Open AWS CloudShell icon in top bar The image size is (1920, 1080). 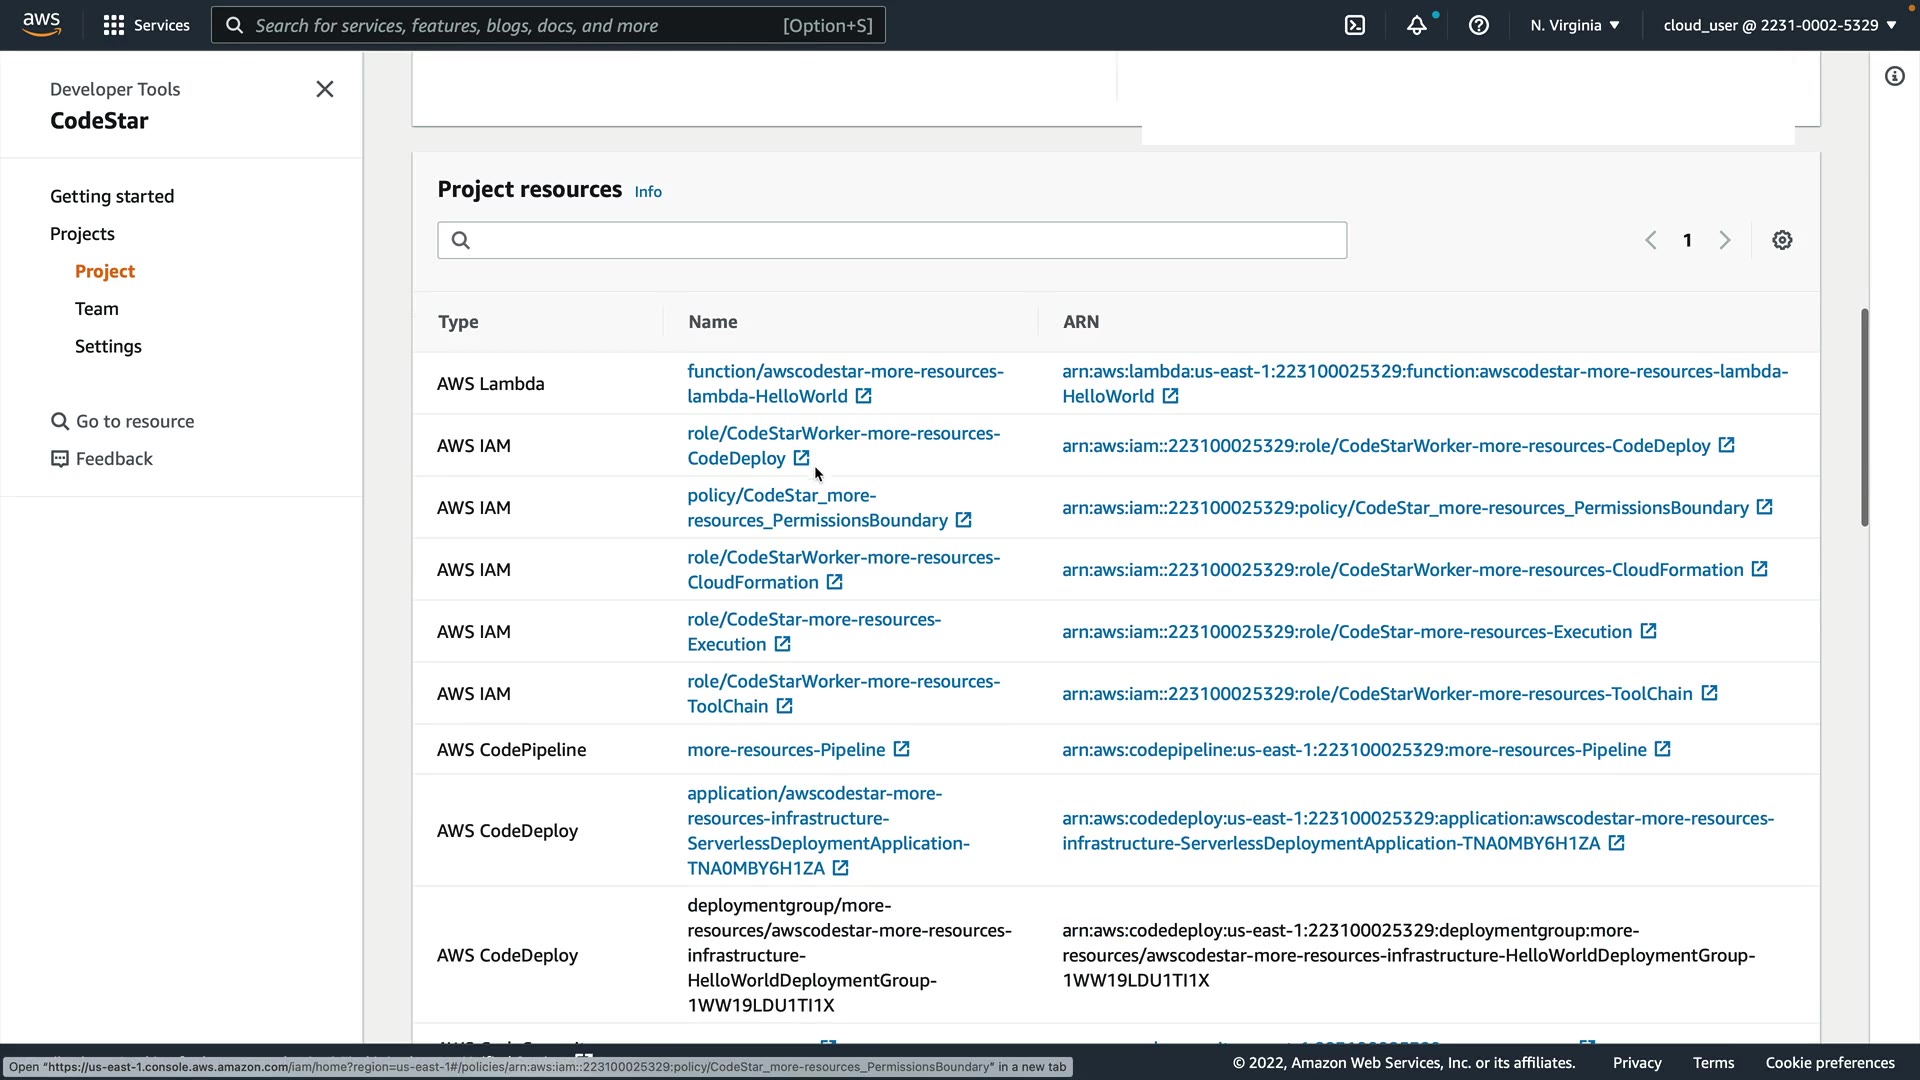(x=1355, y=25)
